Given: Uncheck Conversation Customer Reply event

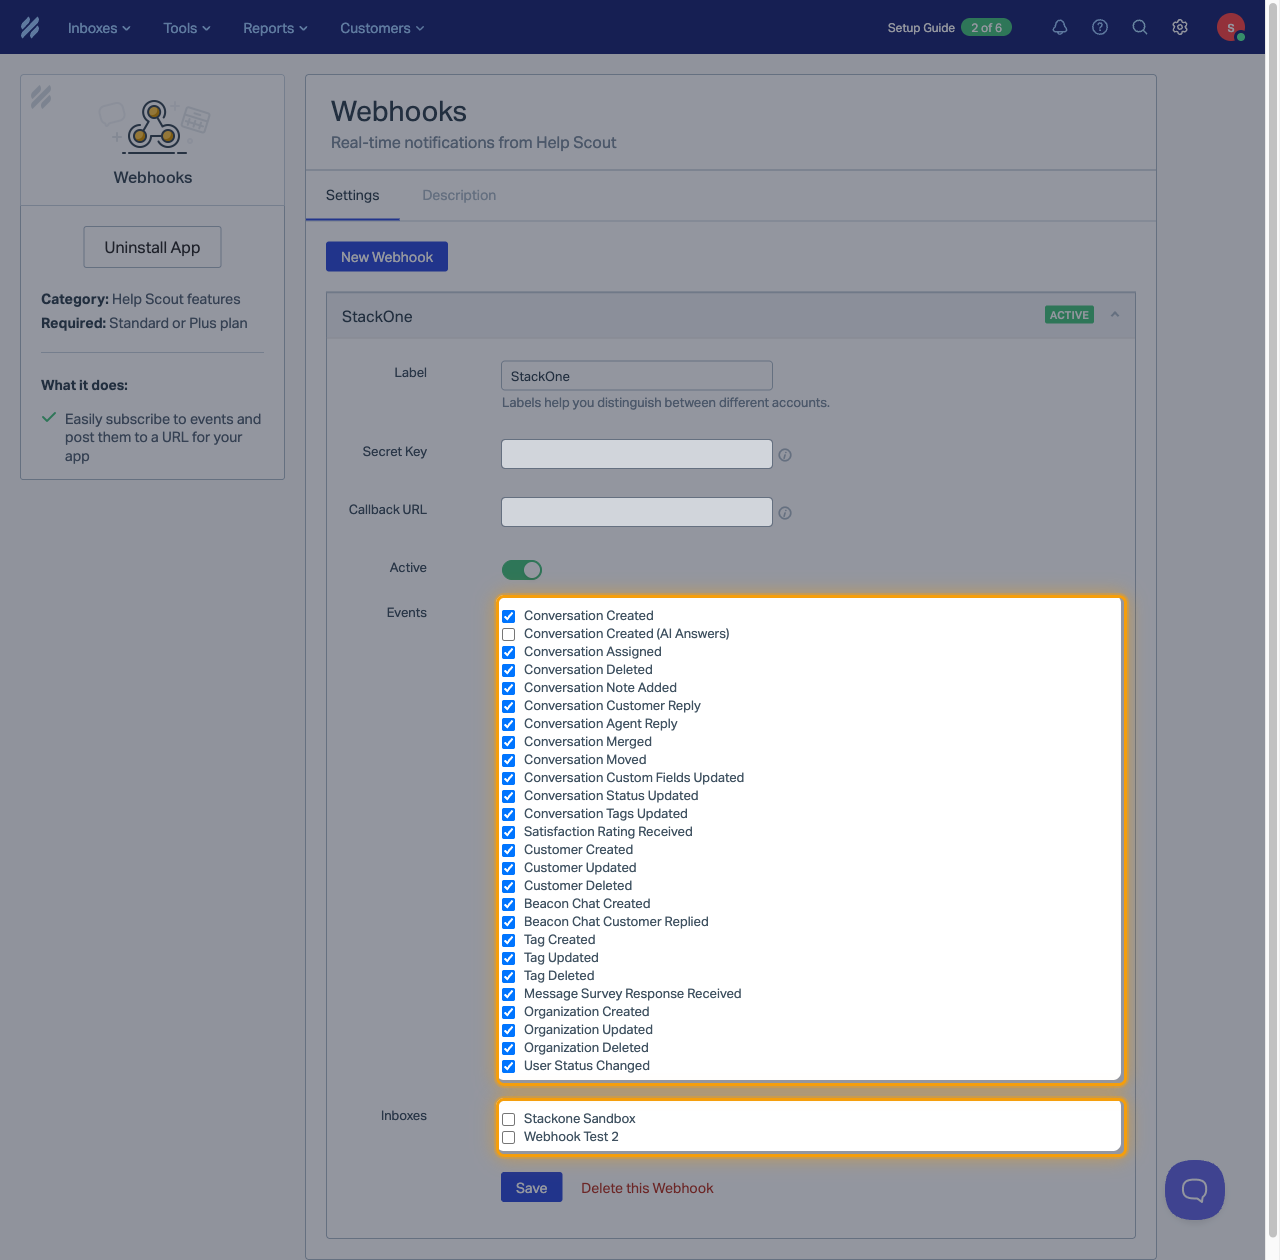Looking at the screenshot, I should [x=509, y=706].
